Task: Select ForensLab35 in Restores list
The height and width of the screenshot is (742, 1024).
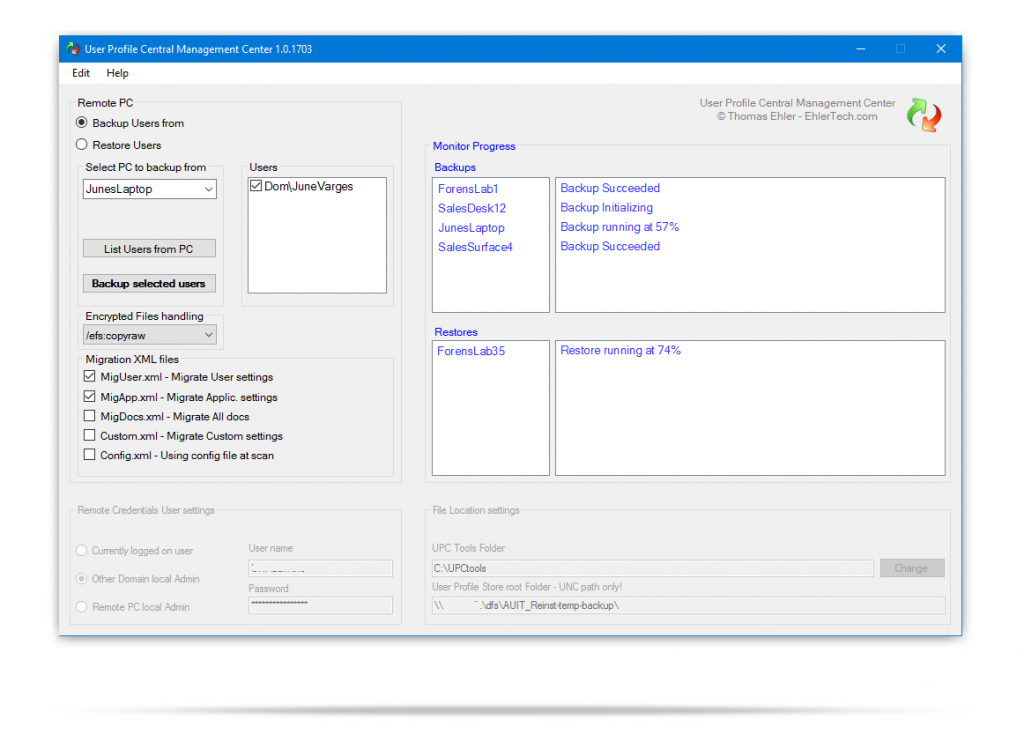Action: tap(471, 351)
